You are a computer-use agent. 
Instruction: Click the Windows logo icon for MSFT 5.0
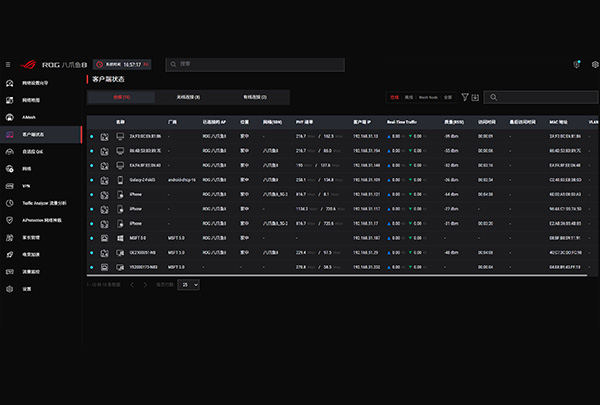click(x=120, y=238)
